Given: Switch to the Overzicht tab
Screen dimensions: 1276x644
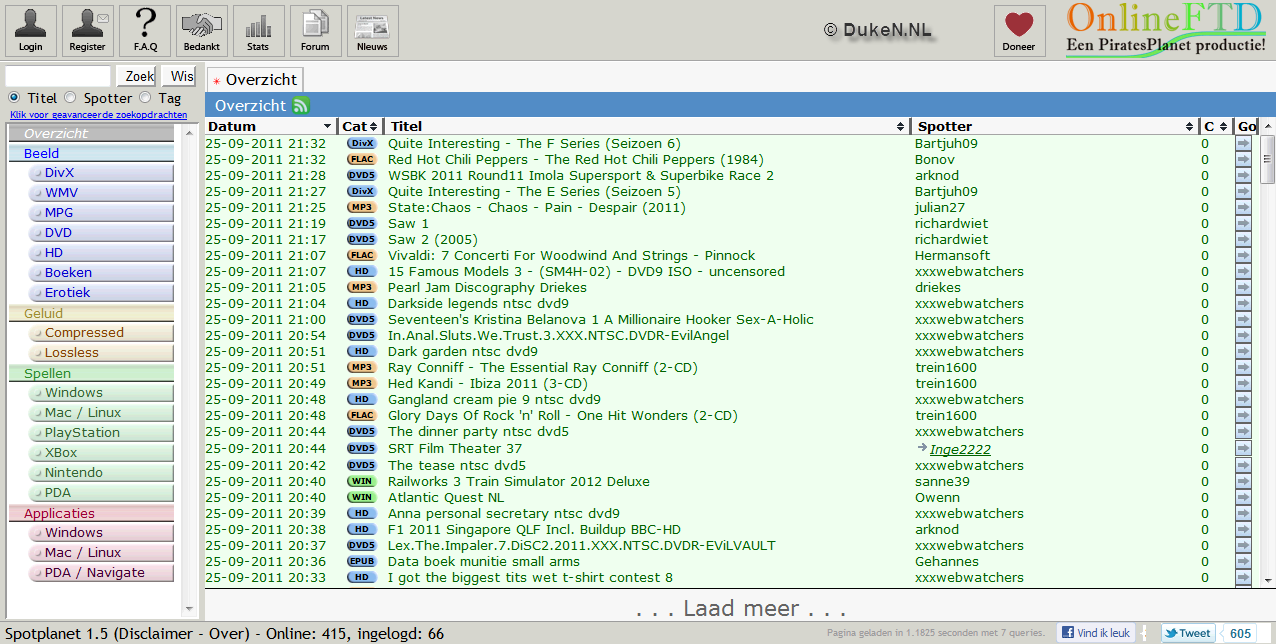Looking at the screenshot, I should [x=255, y=79].
